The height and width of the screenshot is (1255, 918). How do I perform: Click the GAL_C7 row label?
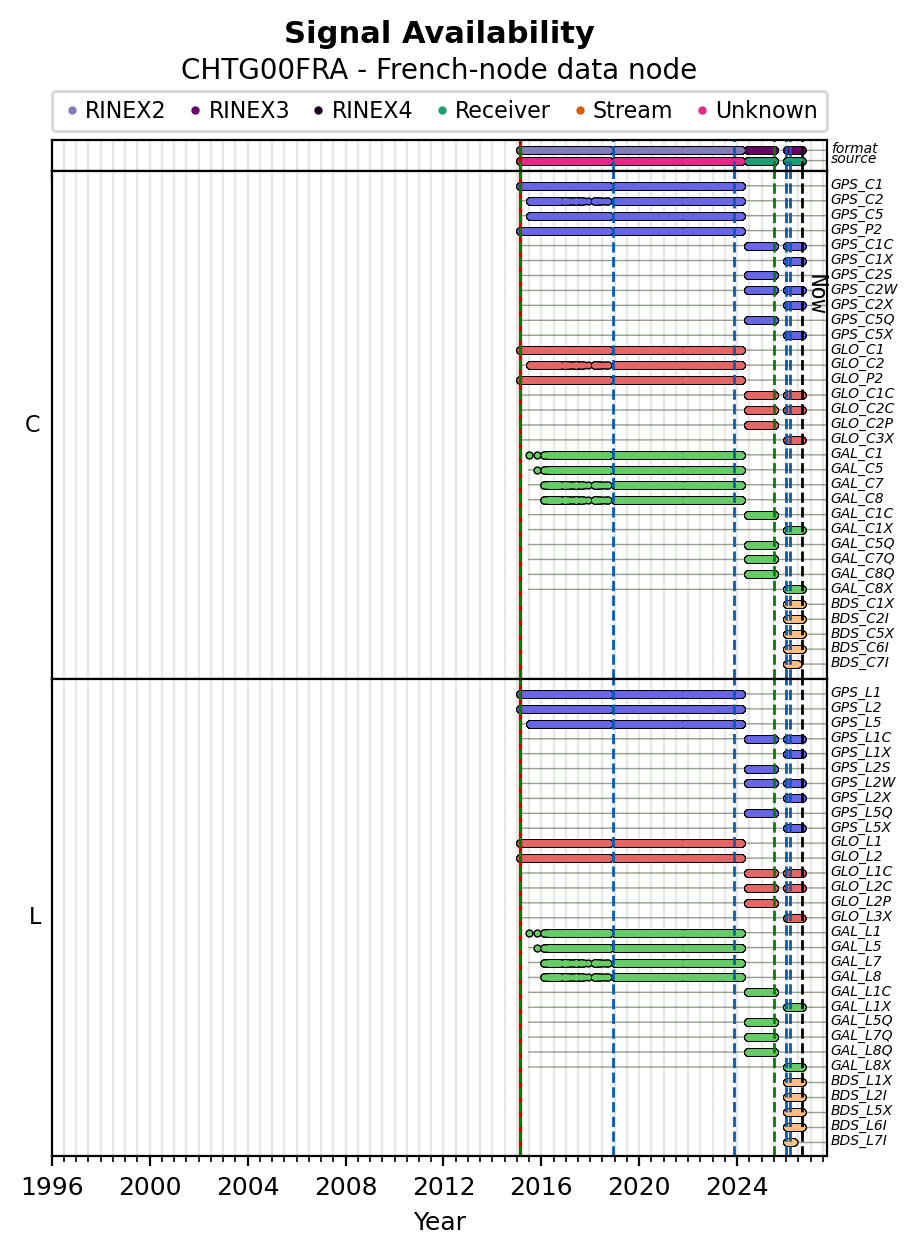(x=857, y=484)
